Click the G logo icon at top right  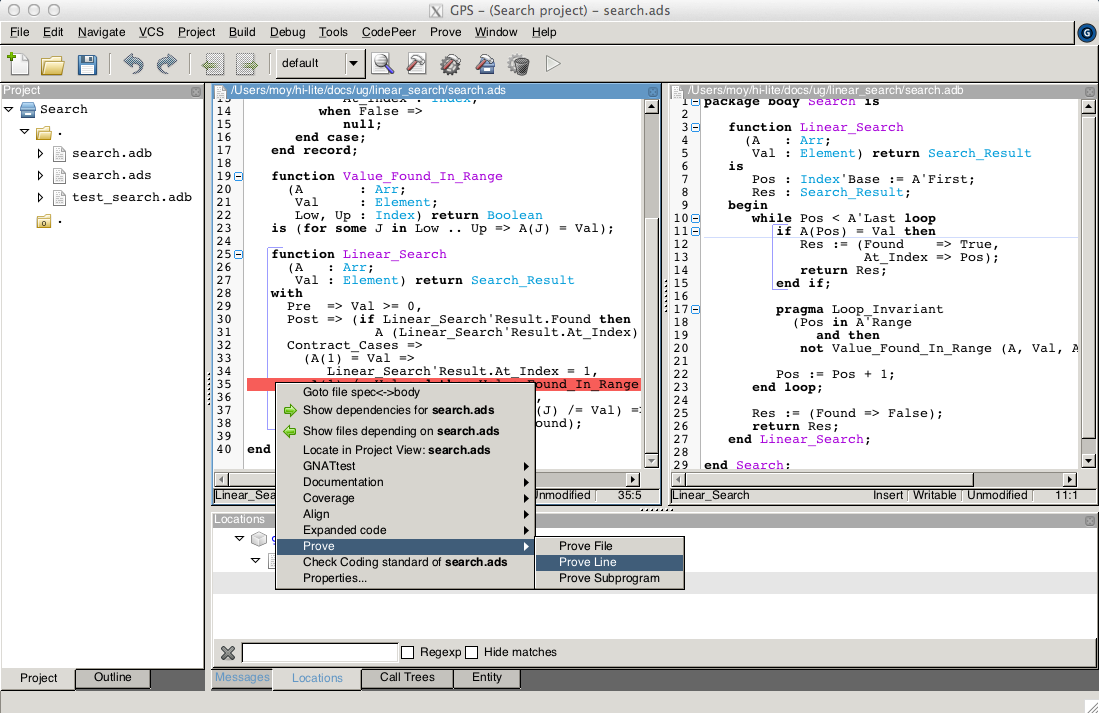[x=1086, y=33]
